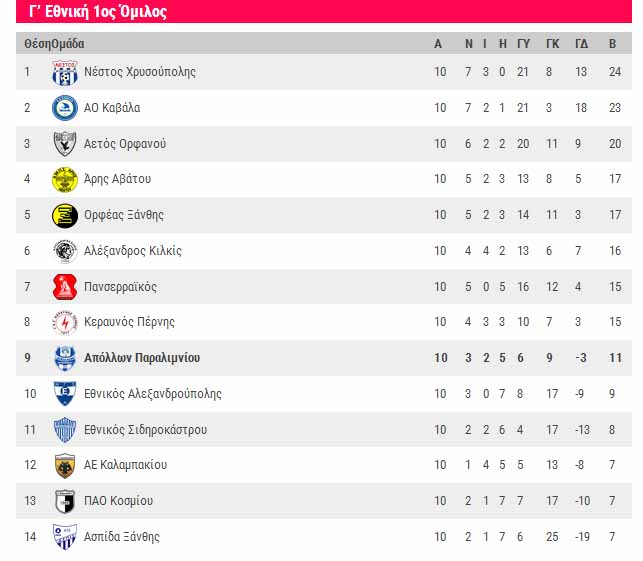
Task: Click the ΓΥ goals-for column header
Action: (x=523, y=43)
